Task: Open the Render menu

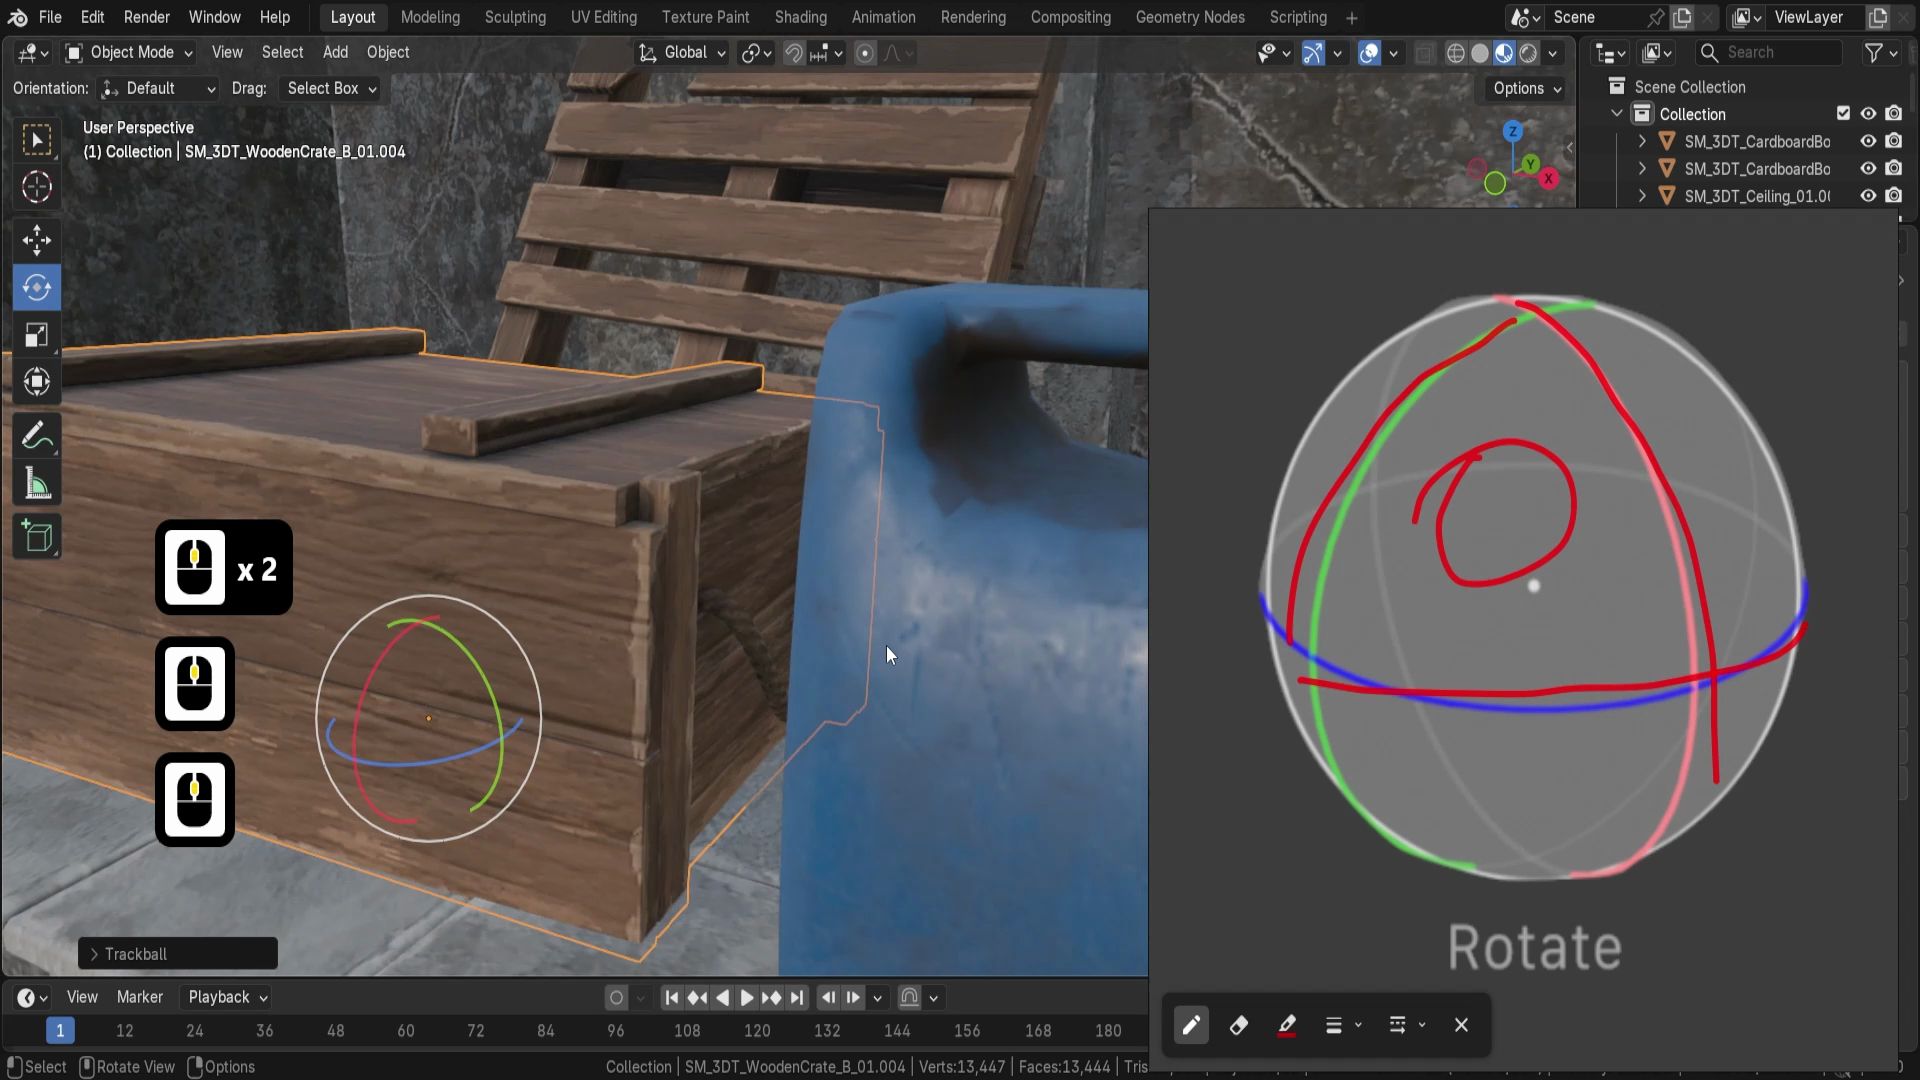Action: [x=146, y=17]
